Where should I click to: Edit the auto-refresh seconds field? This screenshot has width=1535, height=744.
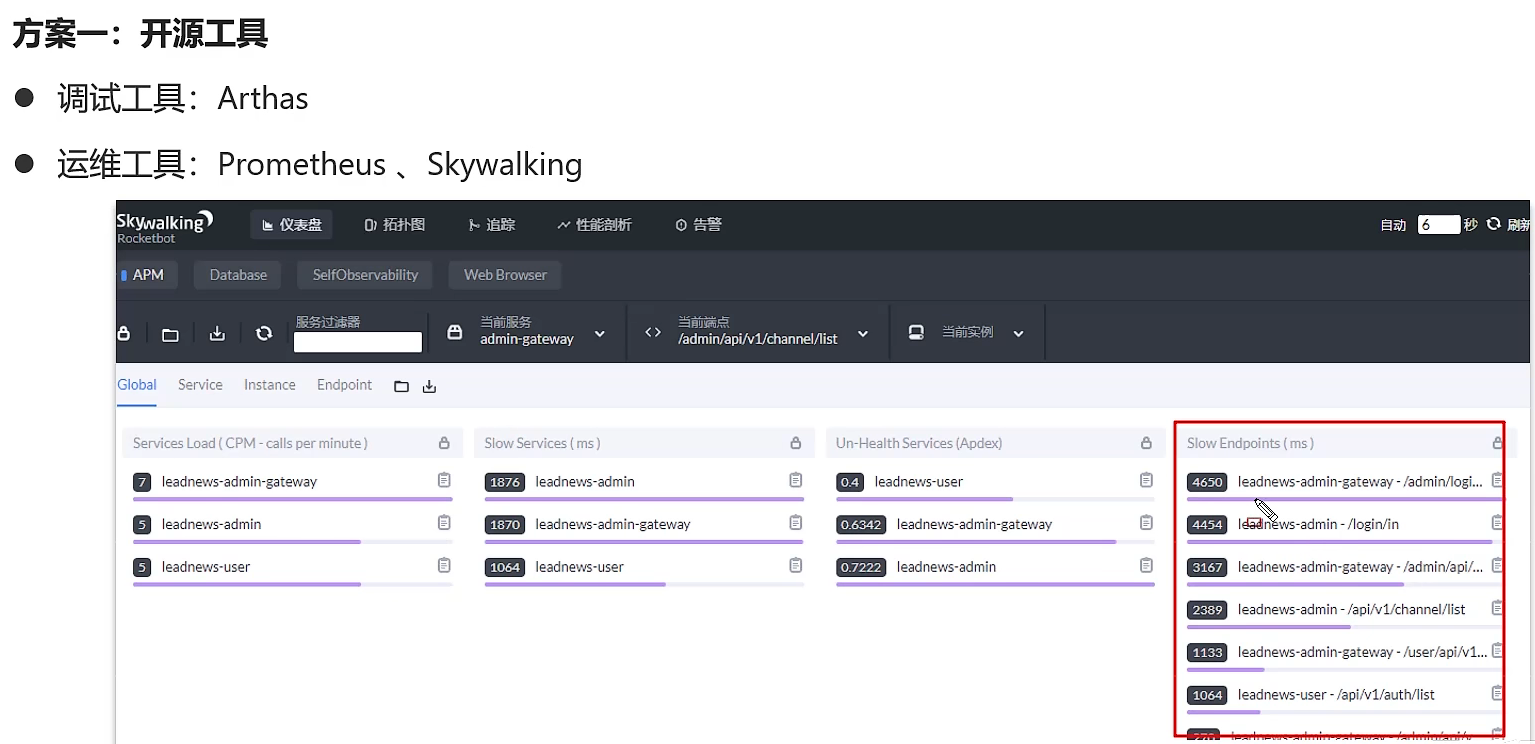[x=1438, y=225]
